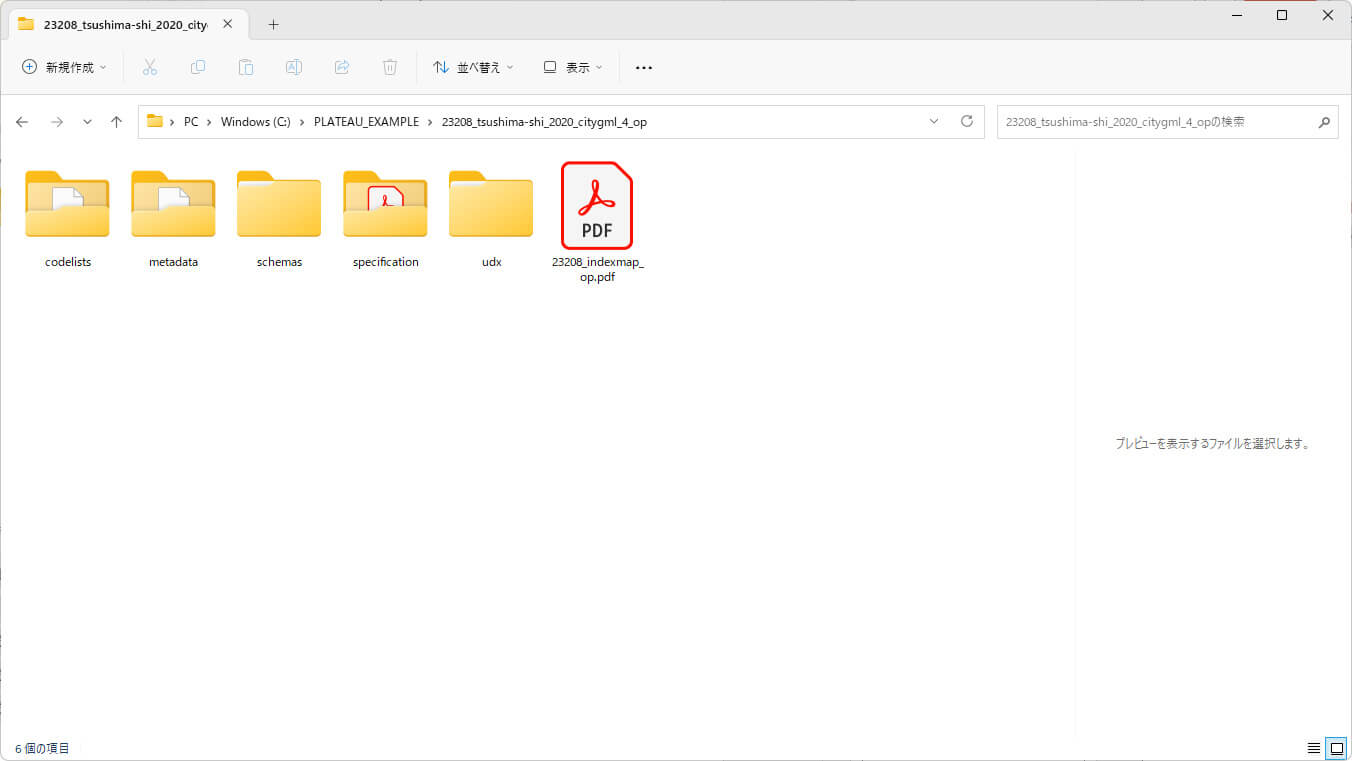Click the Rename icon in toolbar
Image resolution: width=1352 pixels, height=761 pixels.
click(294, 67)
